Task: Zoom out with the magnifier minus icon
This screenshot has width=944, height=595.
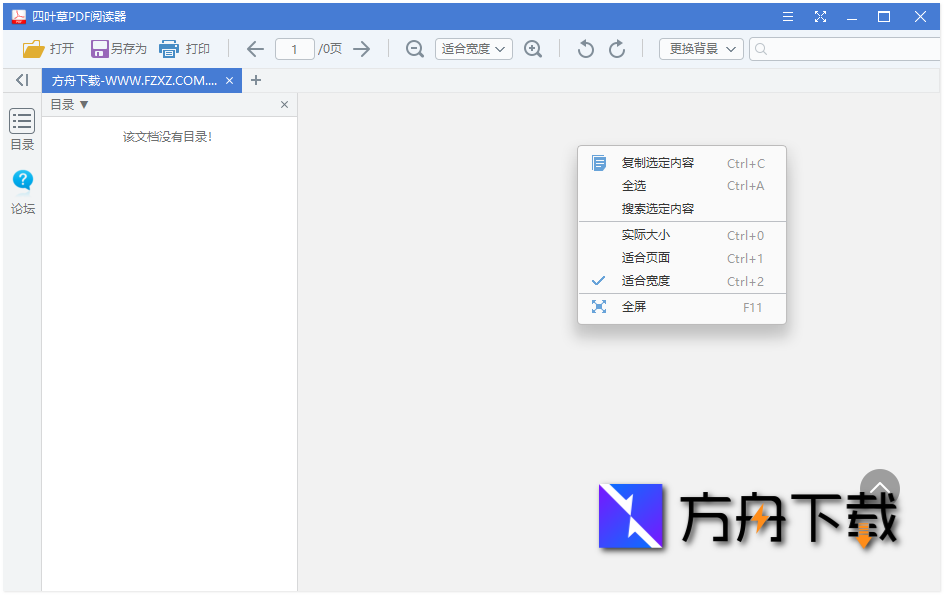Action: tap(414, 48)
